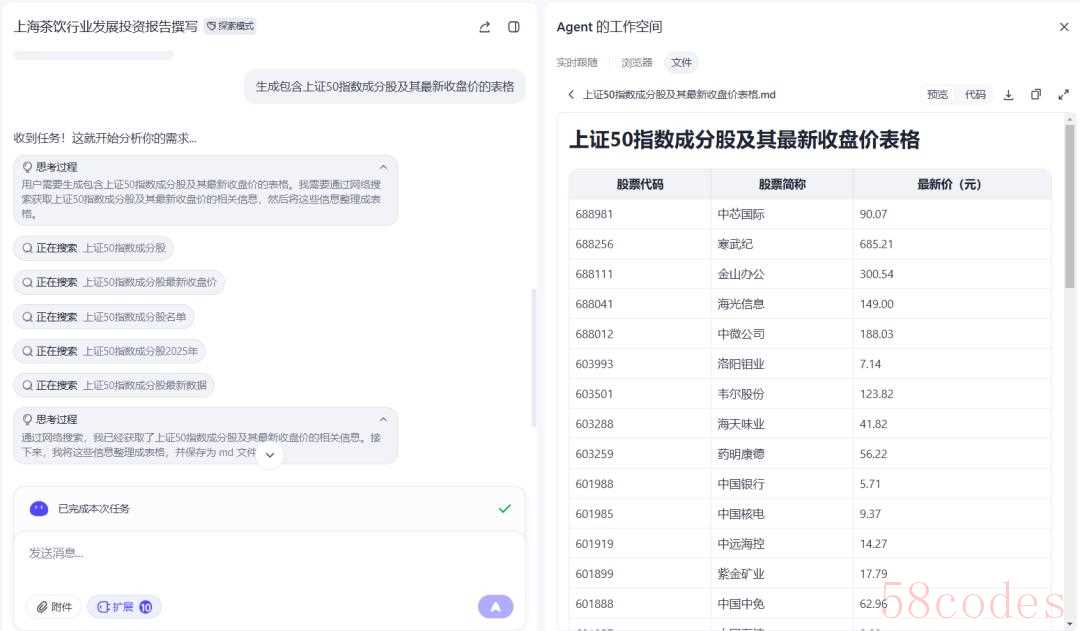This screenshot has width=1080, height=631.
Task: Click the blue agent avatar icon
Action: (x=39, y=509)
